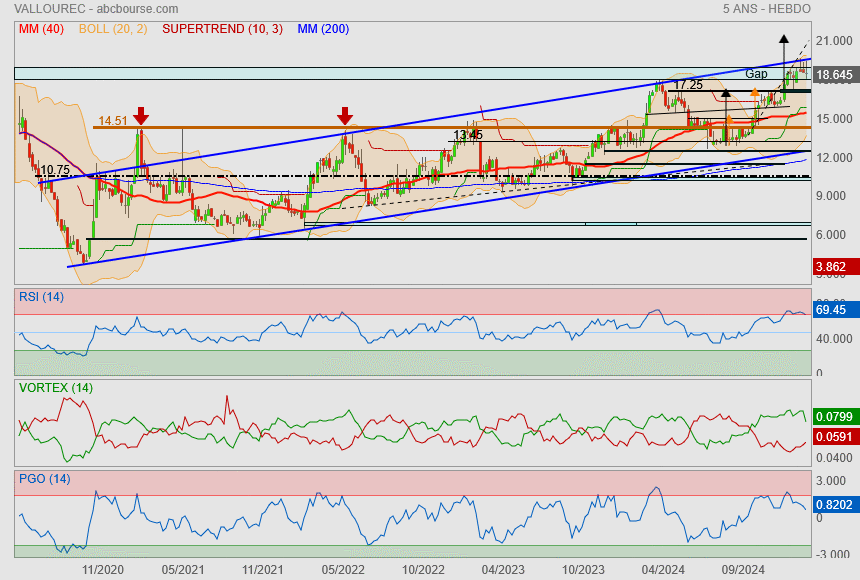The height and width of the screenshot is (580, 860).
Task: Select the 40.000 RSI axis label
Action: tap(834, 339)
